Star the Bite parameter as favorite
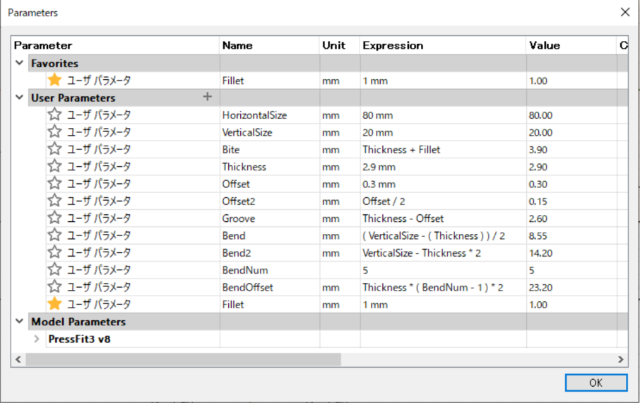This screenshot has width=640, height=403. pyautogui.click(x=54, y=149)
